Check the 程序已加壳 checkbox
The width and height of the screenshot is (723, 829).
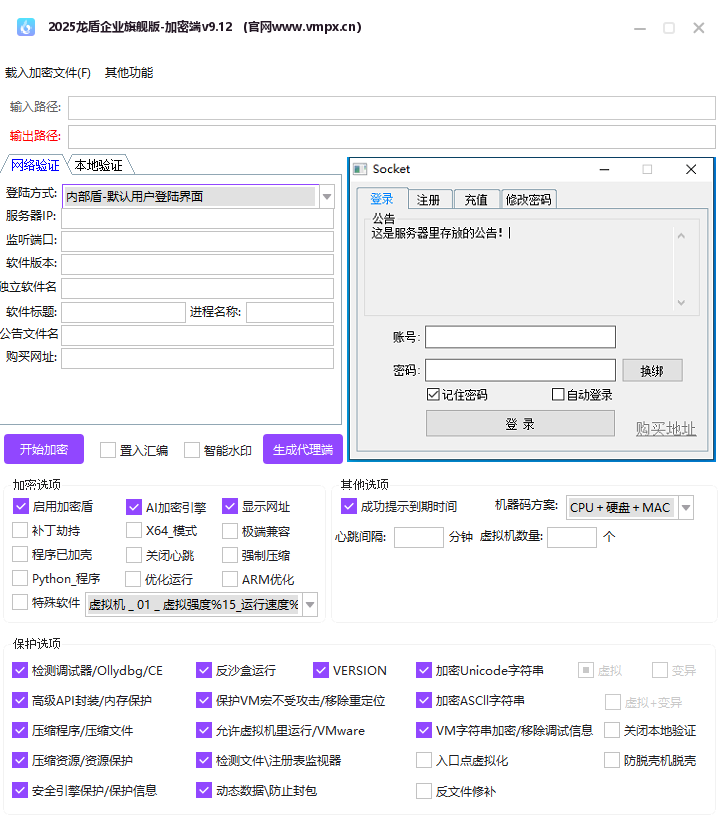[x=20, y=554]
